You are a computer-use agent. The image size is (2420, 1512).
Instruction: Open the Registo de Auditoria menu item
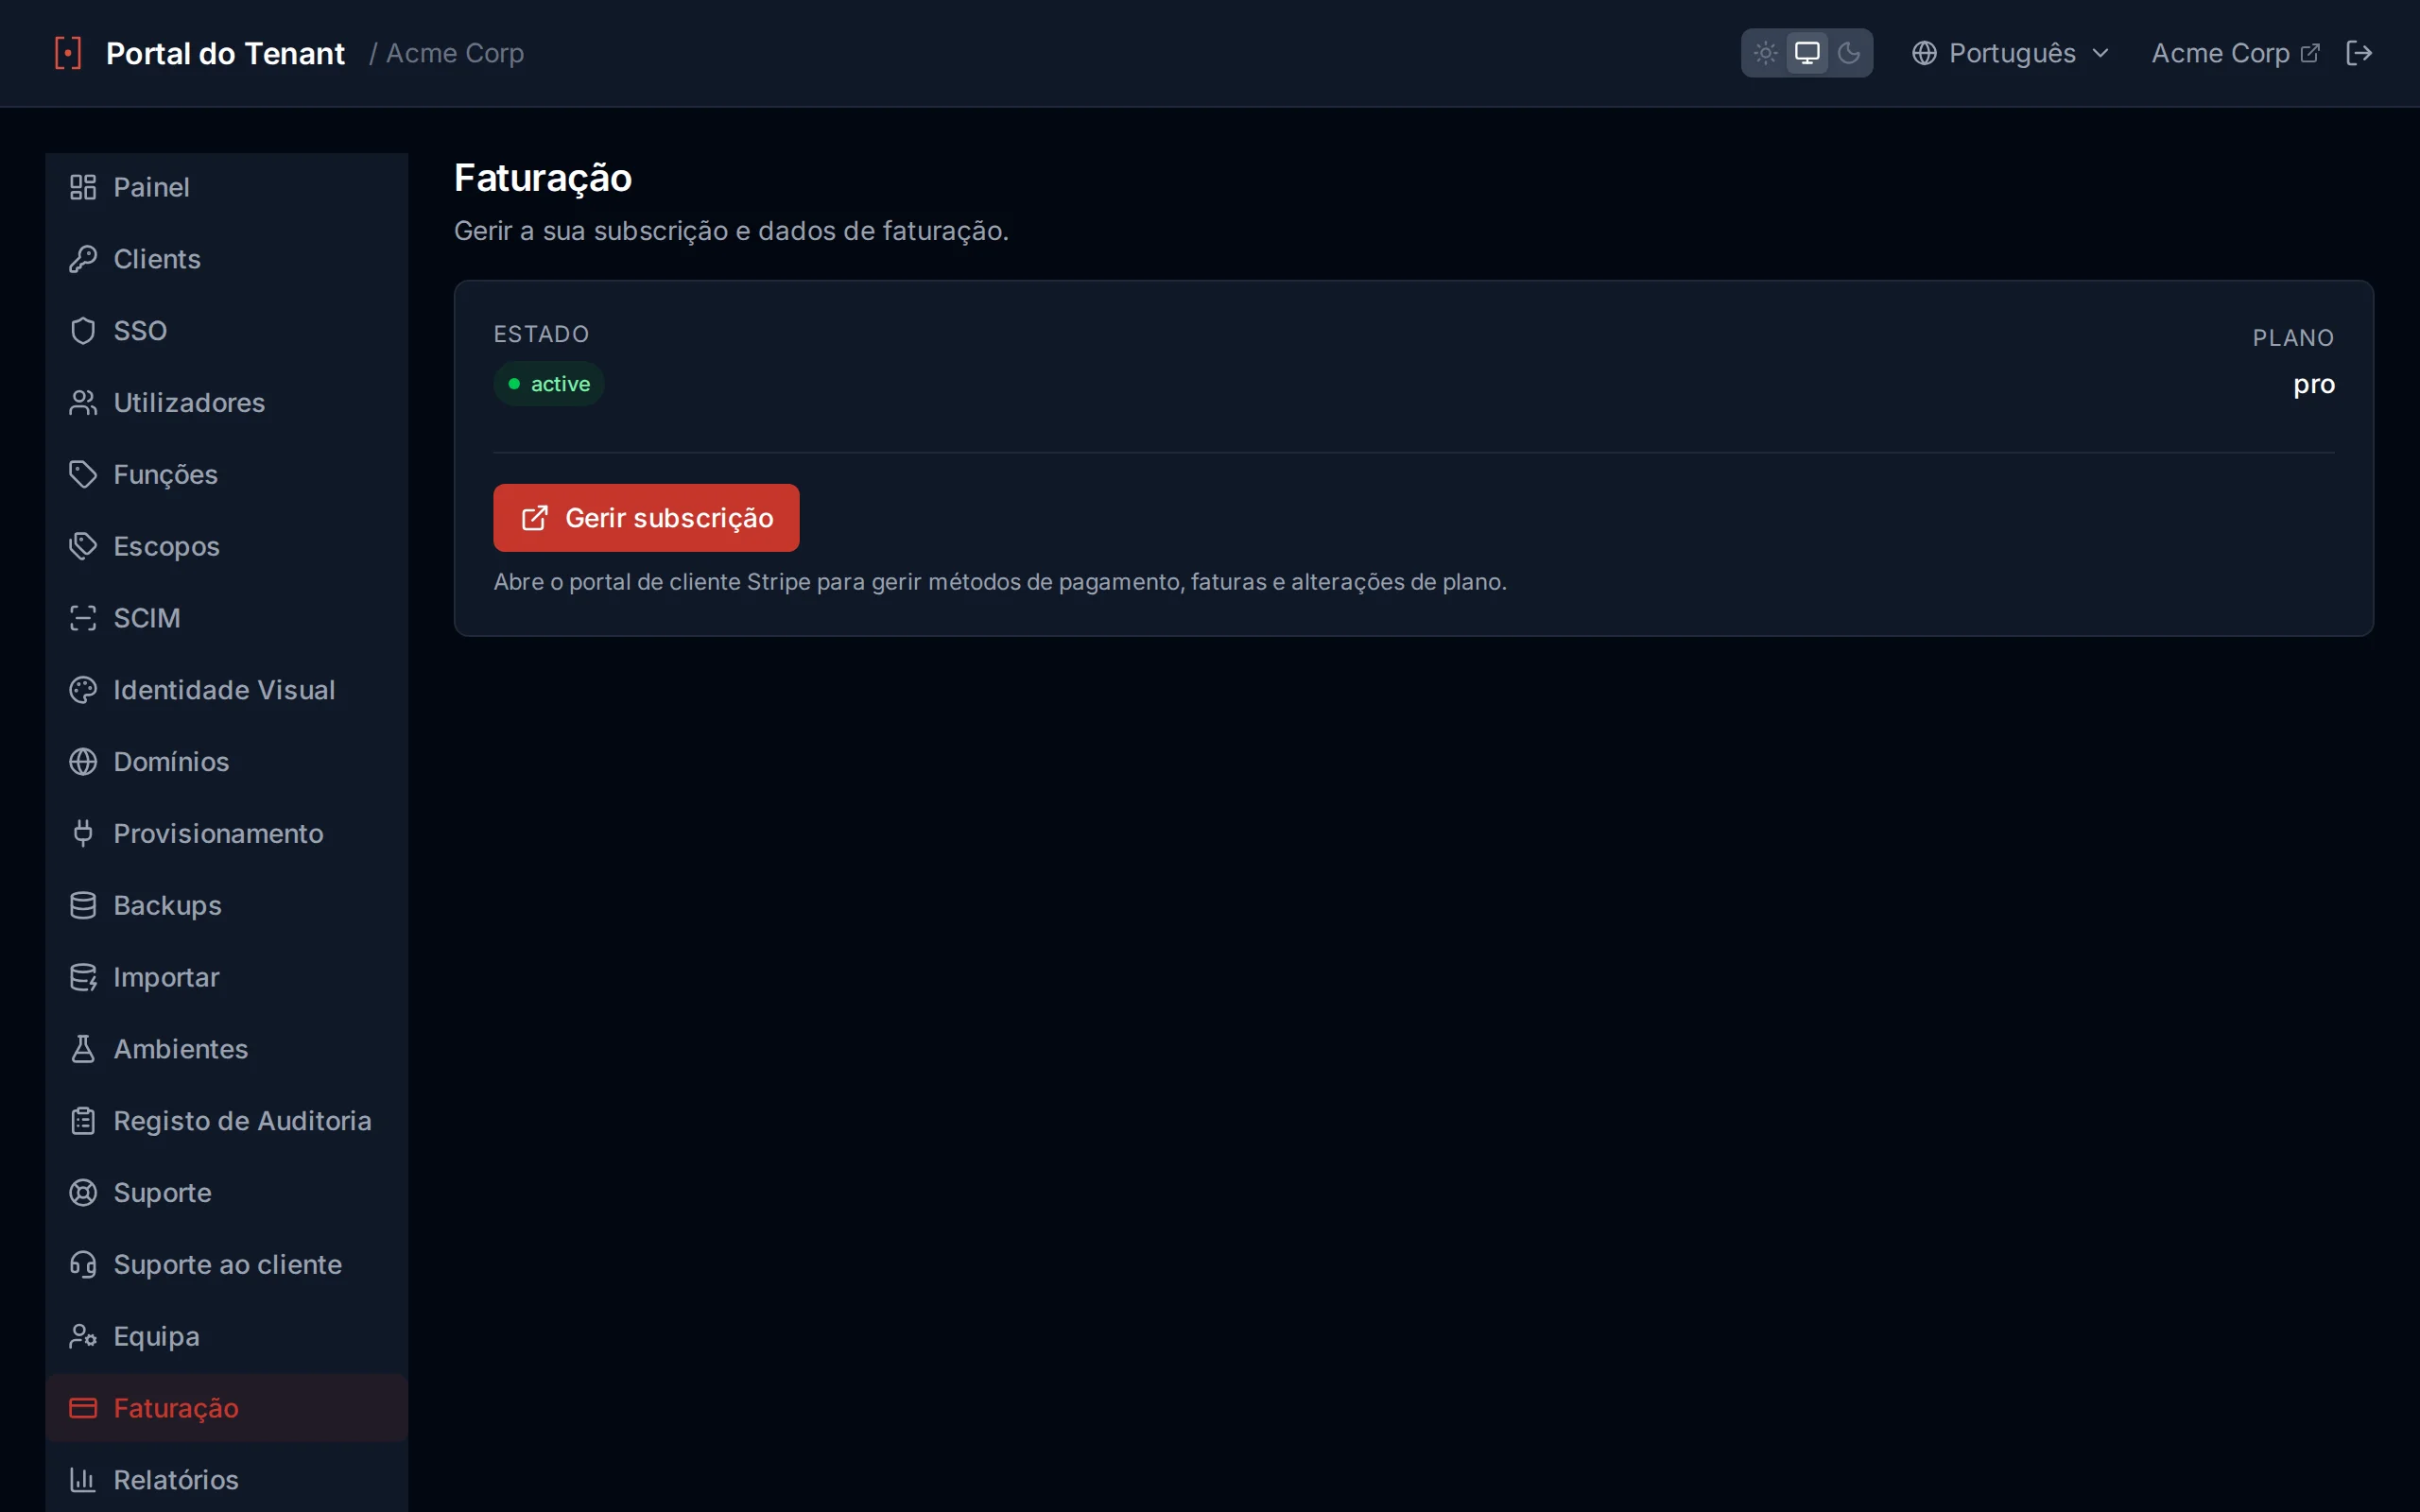(x=227, y=1121)
